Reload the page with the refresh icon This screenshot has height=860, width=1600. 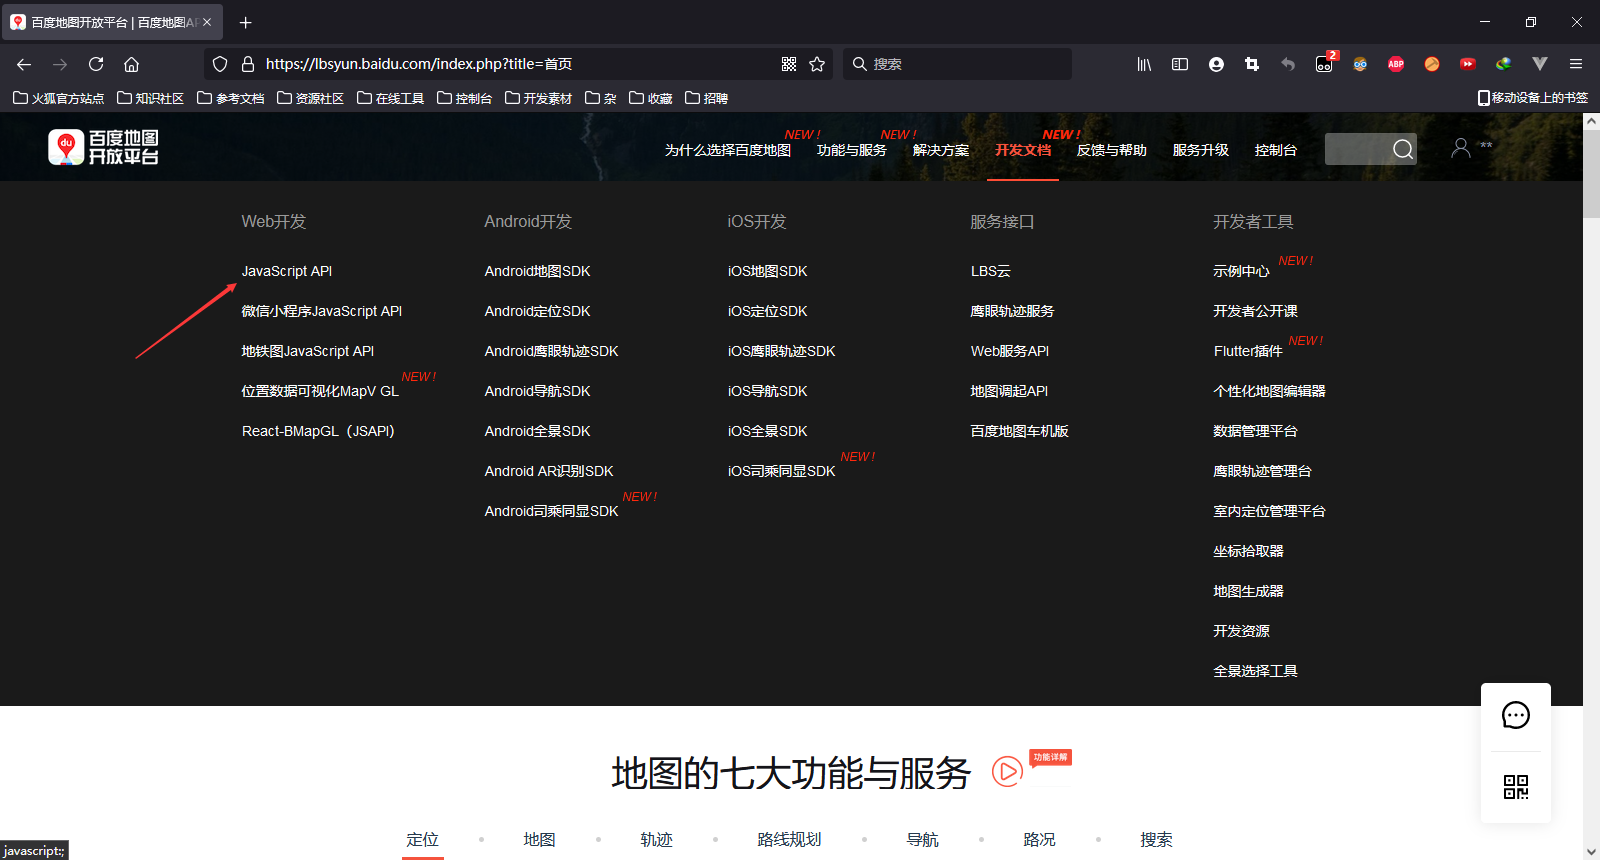[96, 64]
